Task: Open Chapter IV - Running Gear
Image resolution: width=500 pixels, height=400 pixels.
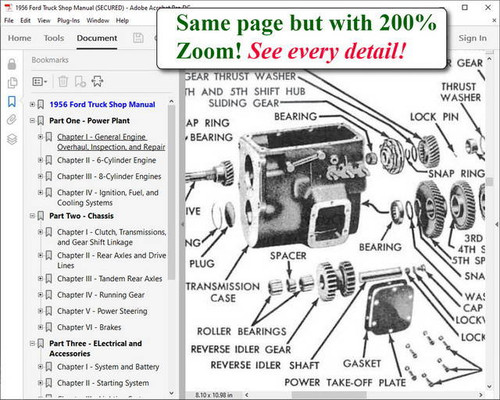Action: pyautogui.click(x=101, y=295)
